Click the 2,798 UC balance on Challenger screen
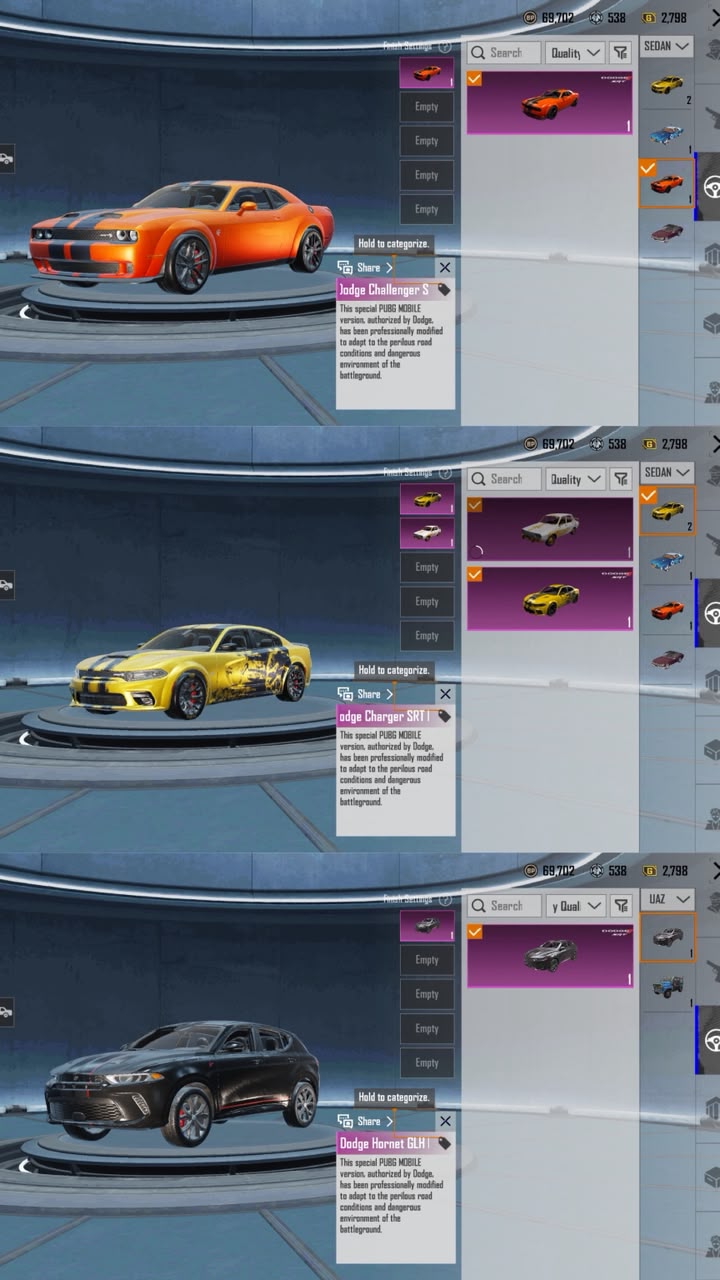Image resolution: width=720 pixels, height=1280 pixels. (674, 18)
